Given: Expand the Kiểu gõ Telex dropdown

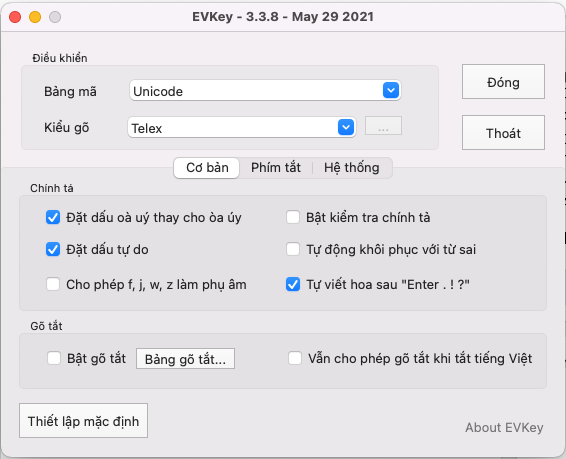Looking at the screenshot, I should pos(241,127).
